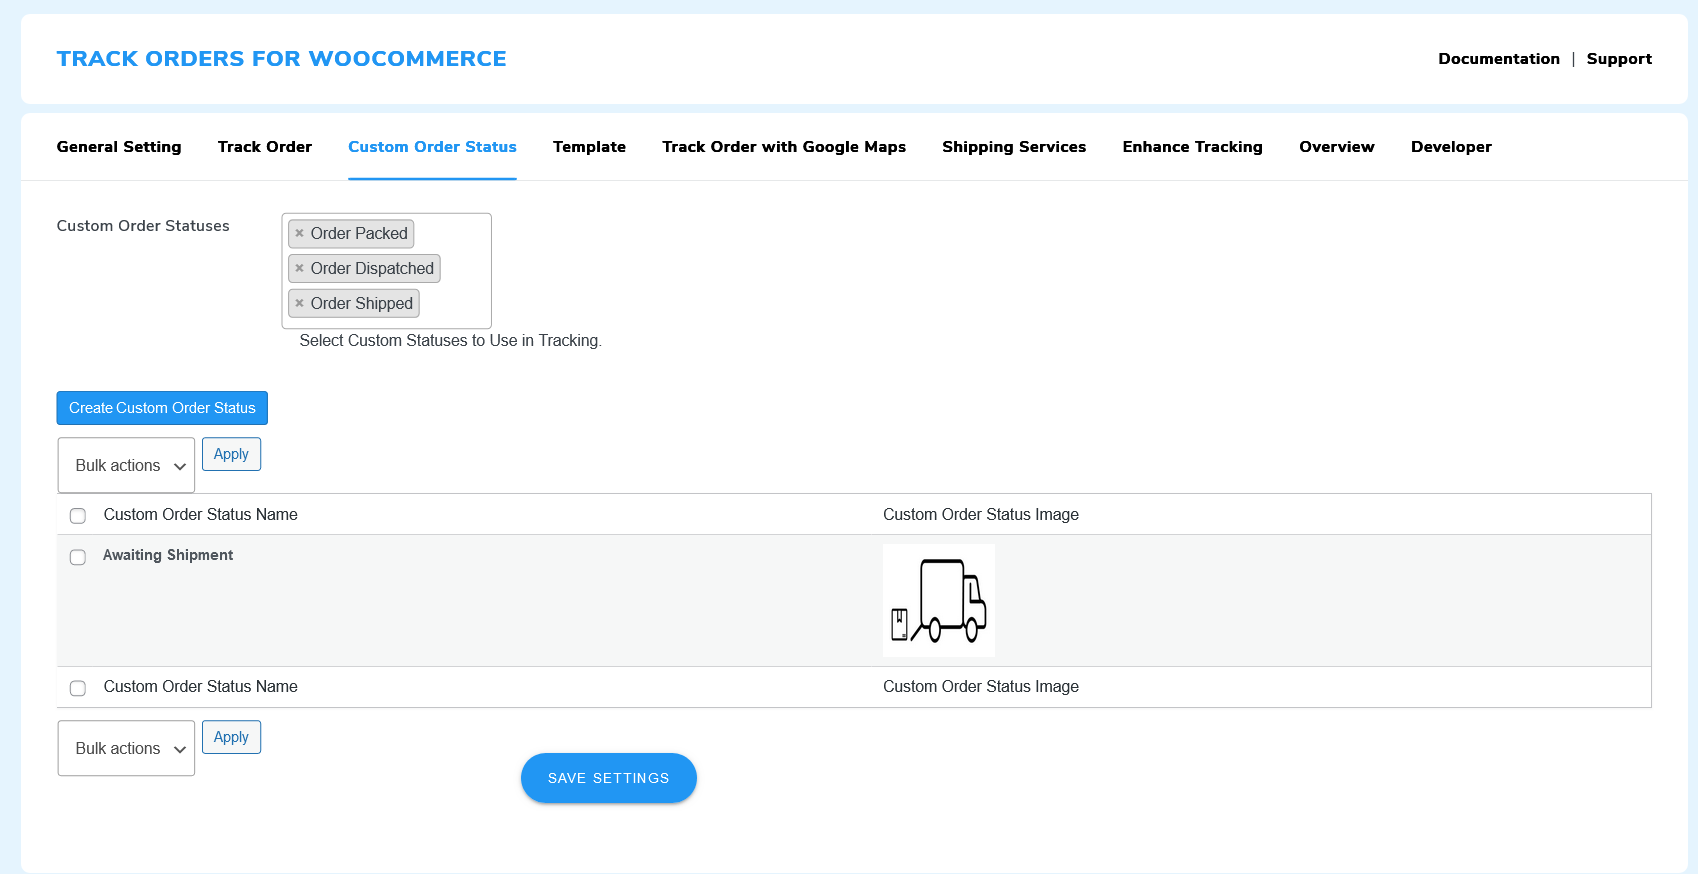Click footer Custom Order Status Name column

tap(201, 686)
